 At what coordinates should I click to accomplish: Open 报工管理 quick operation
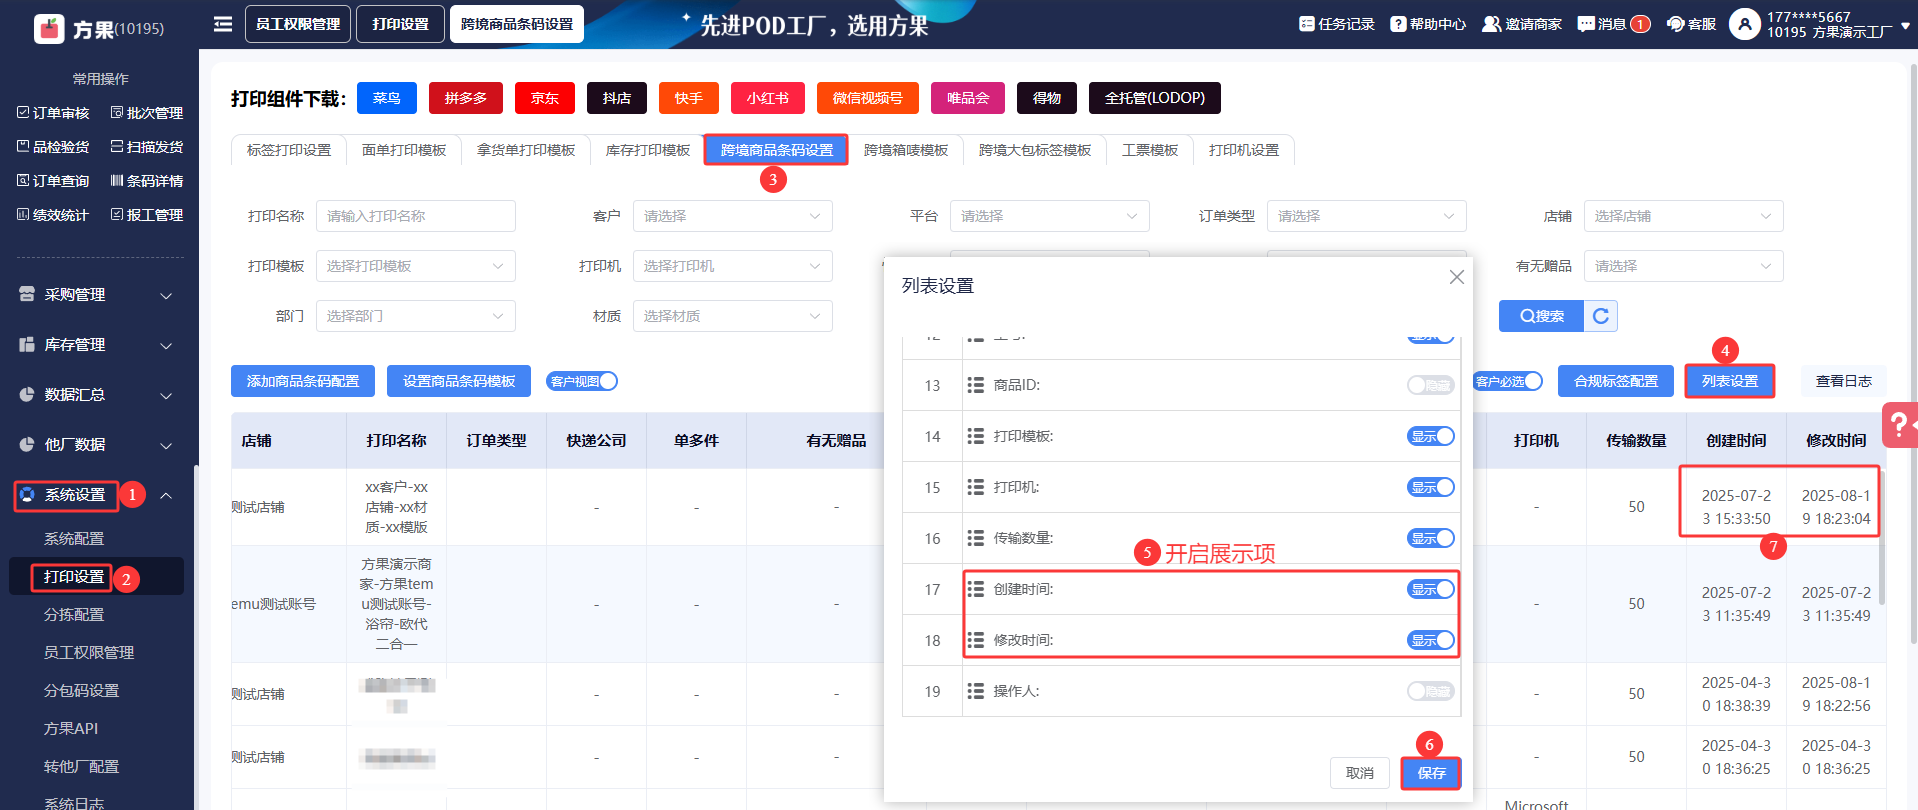[x=147, y=215]
